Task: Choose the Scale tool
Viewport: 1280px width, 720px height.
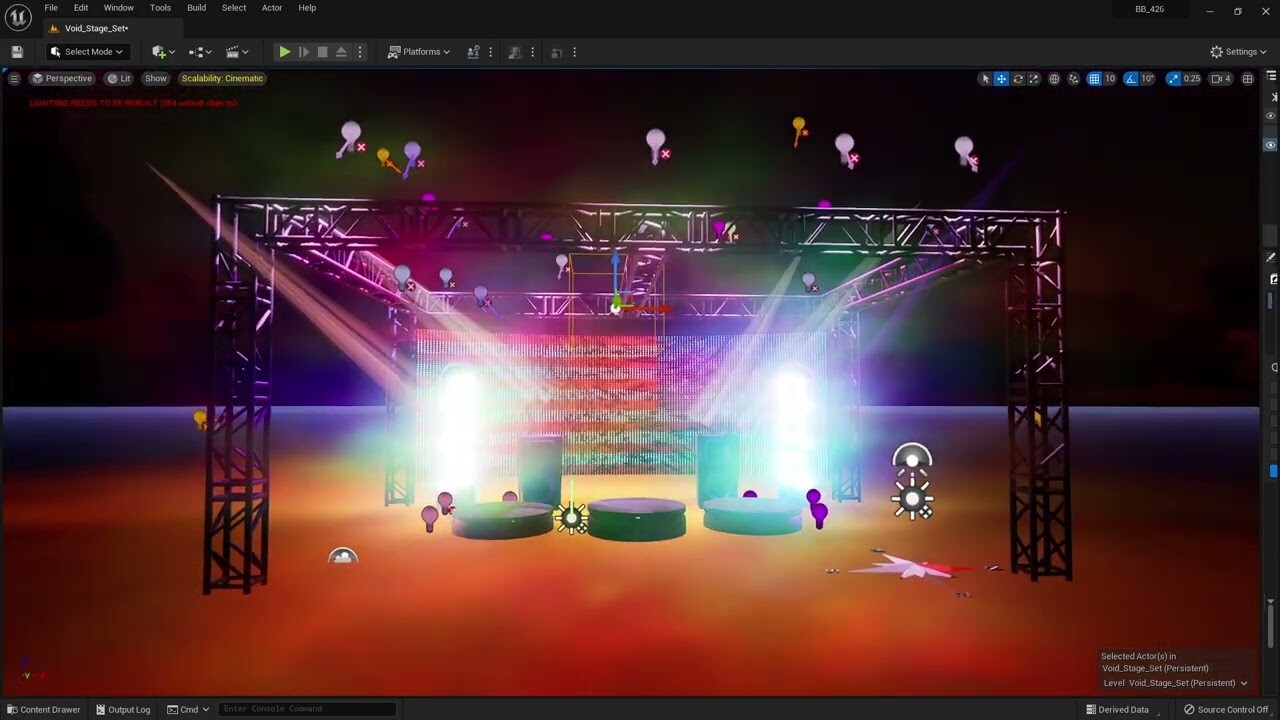Action: (x=1034, y=79)
